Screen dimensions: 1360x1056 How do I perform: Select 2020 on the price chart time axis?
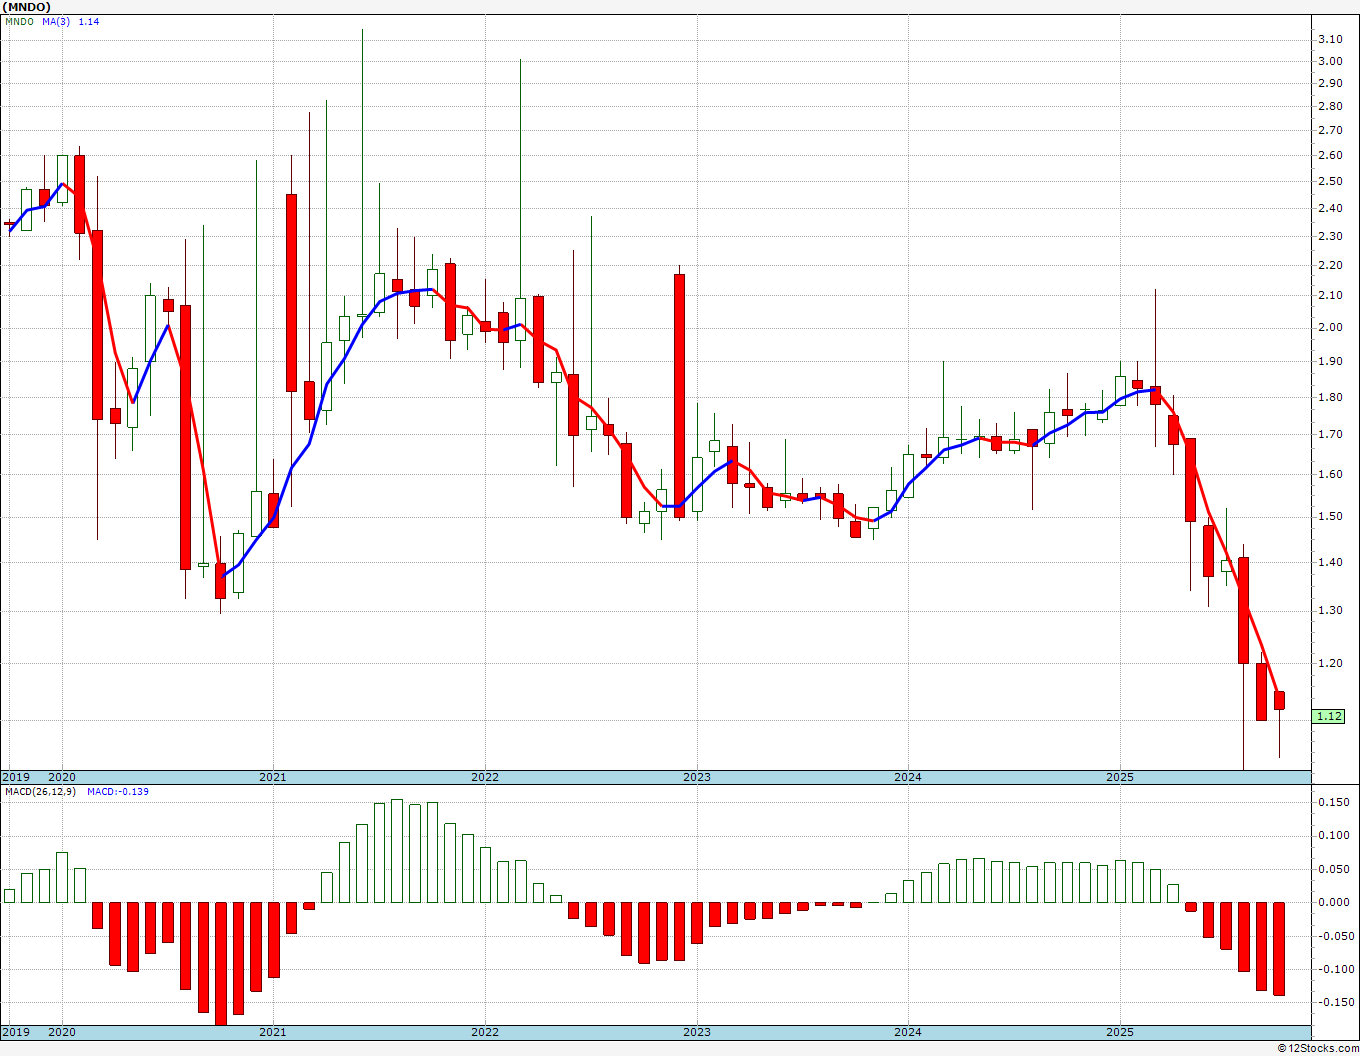point(62,777)
